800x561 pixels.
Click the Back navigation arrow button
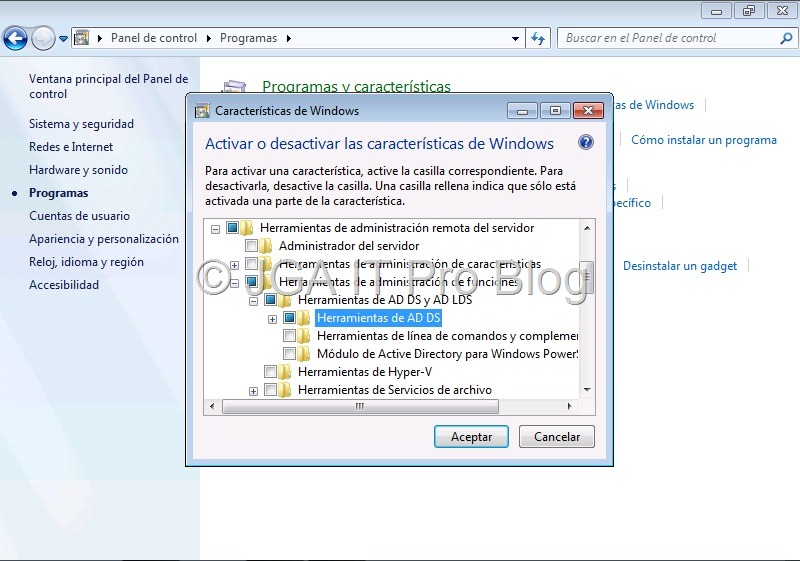(x=15, y=39)
